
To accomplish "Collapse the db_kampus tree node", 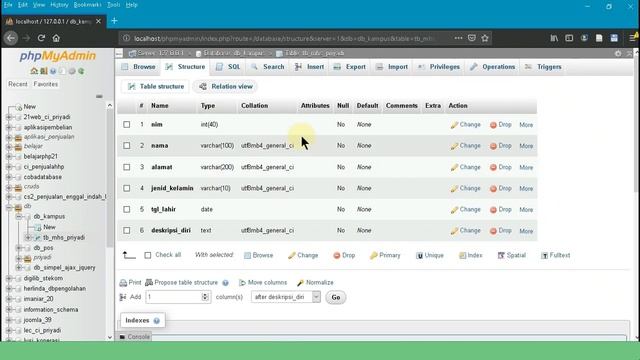I will point(19,216).
